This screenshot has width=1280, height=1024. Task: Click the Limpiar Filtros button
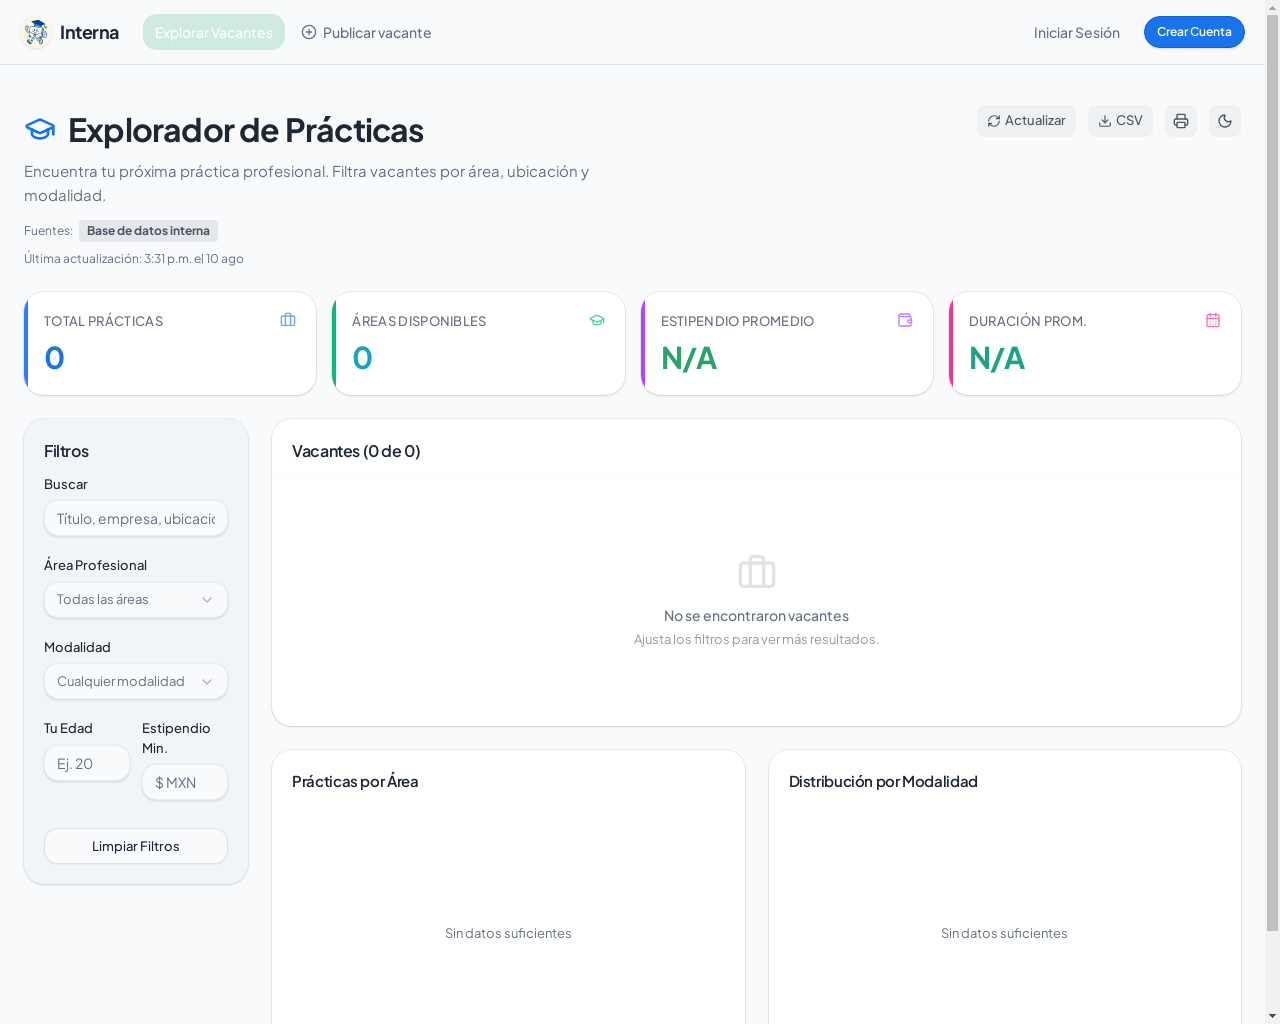(x=136, y=846)
